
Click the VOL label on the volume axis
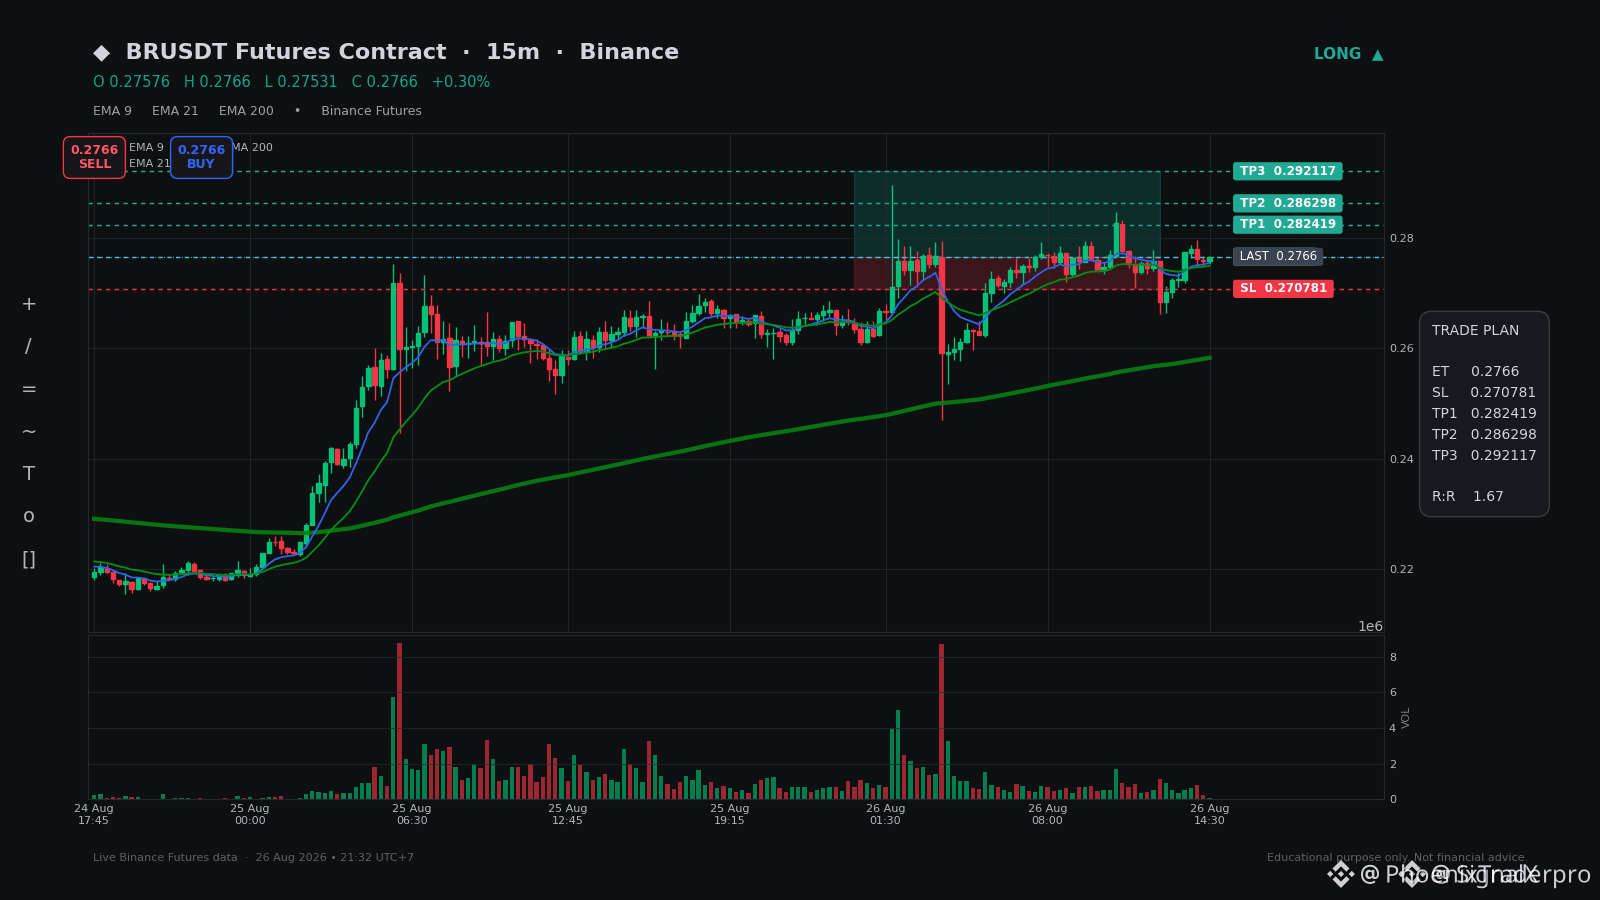(1406, 717)
